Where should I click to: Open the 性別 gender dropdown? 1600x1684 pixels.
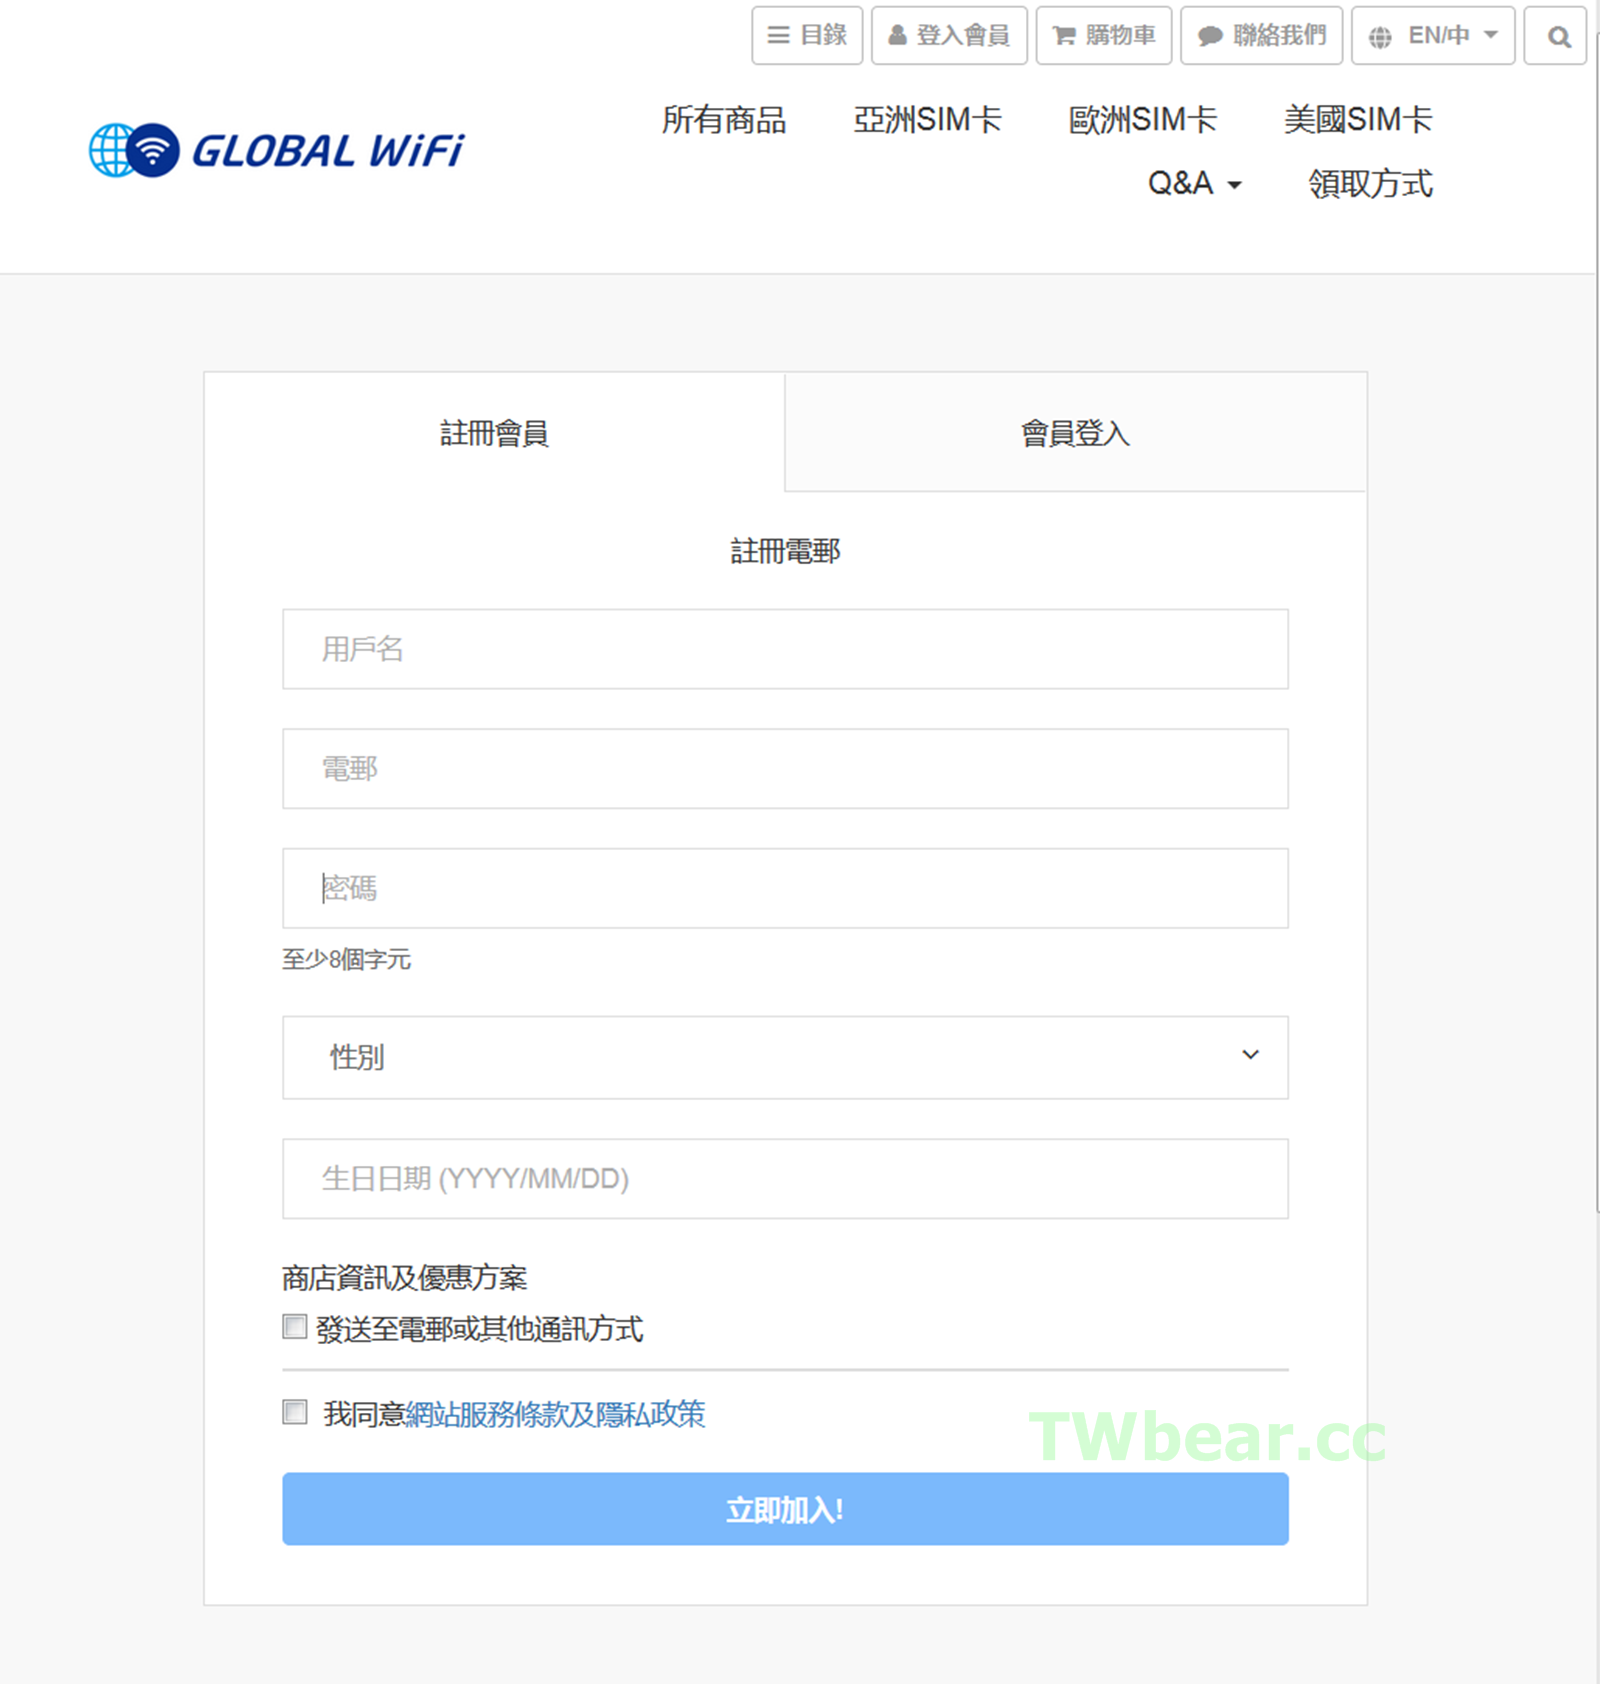785,1057
